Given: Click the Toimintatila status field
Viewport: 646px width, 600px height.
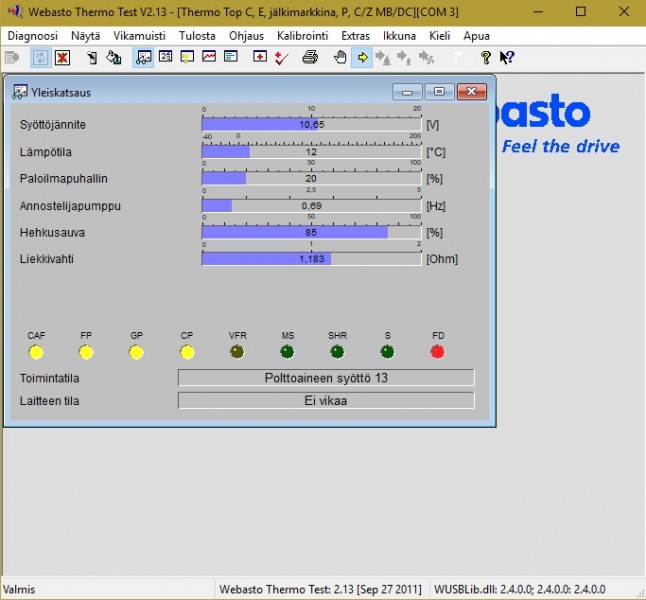Looking at the screenshot, I should point(325,378).
